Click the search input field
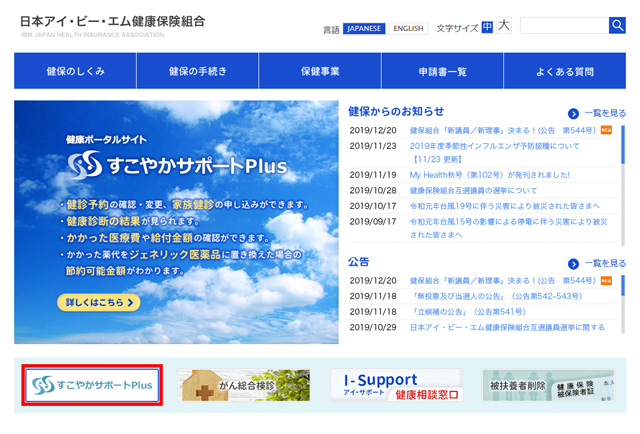Image resolution: width=640 pixels, height=434 pixels. click(564, 26)
